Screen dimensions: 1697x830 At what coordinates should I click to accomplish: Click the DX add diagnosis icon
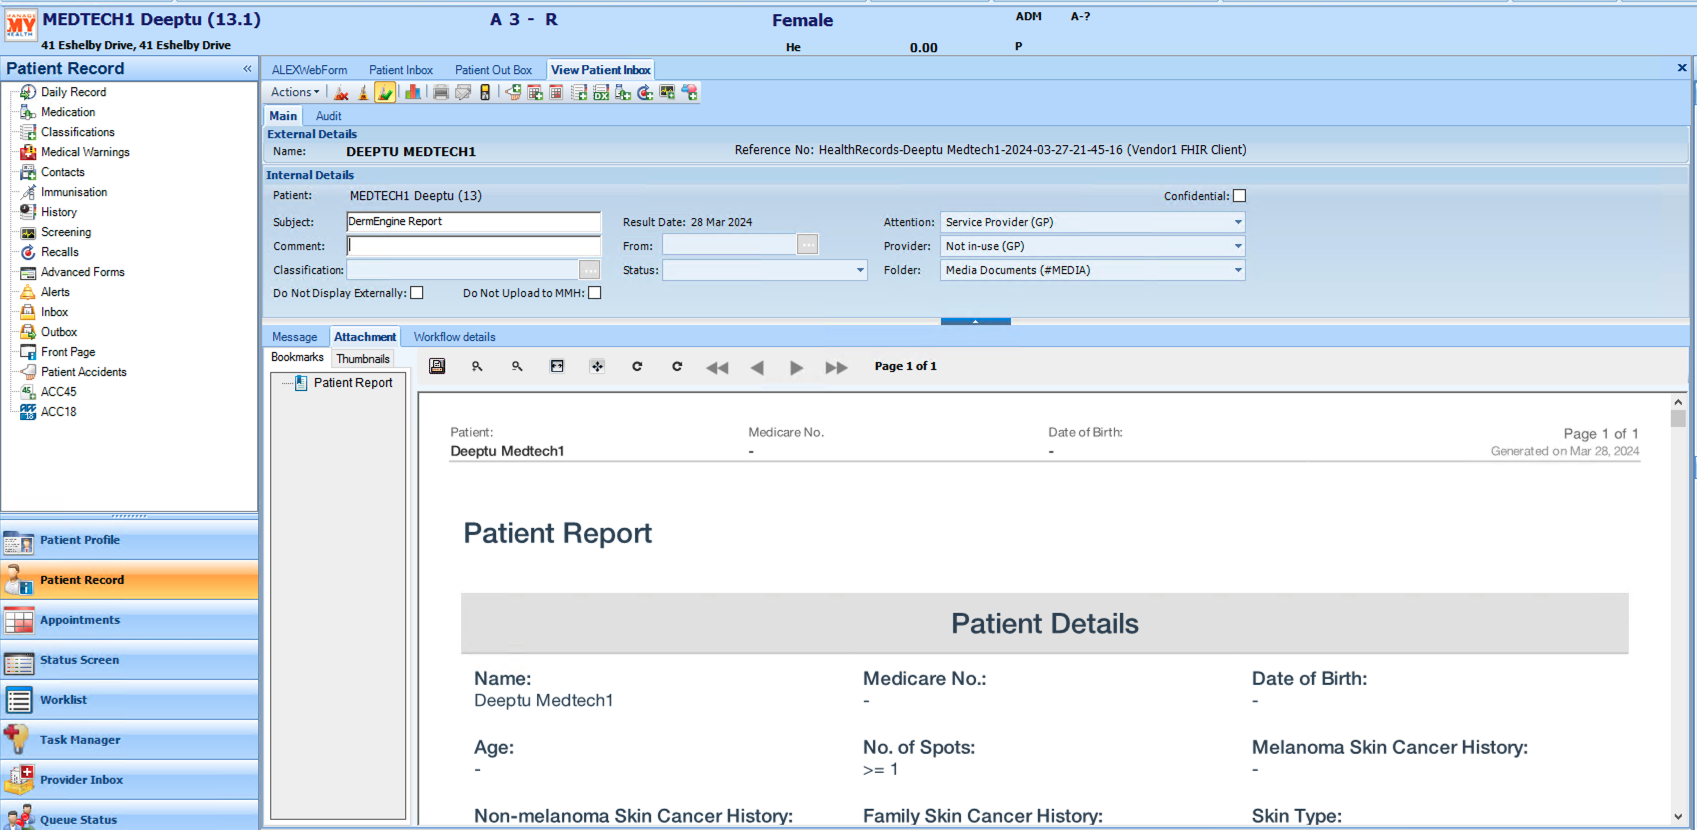point(601,92)
